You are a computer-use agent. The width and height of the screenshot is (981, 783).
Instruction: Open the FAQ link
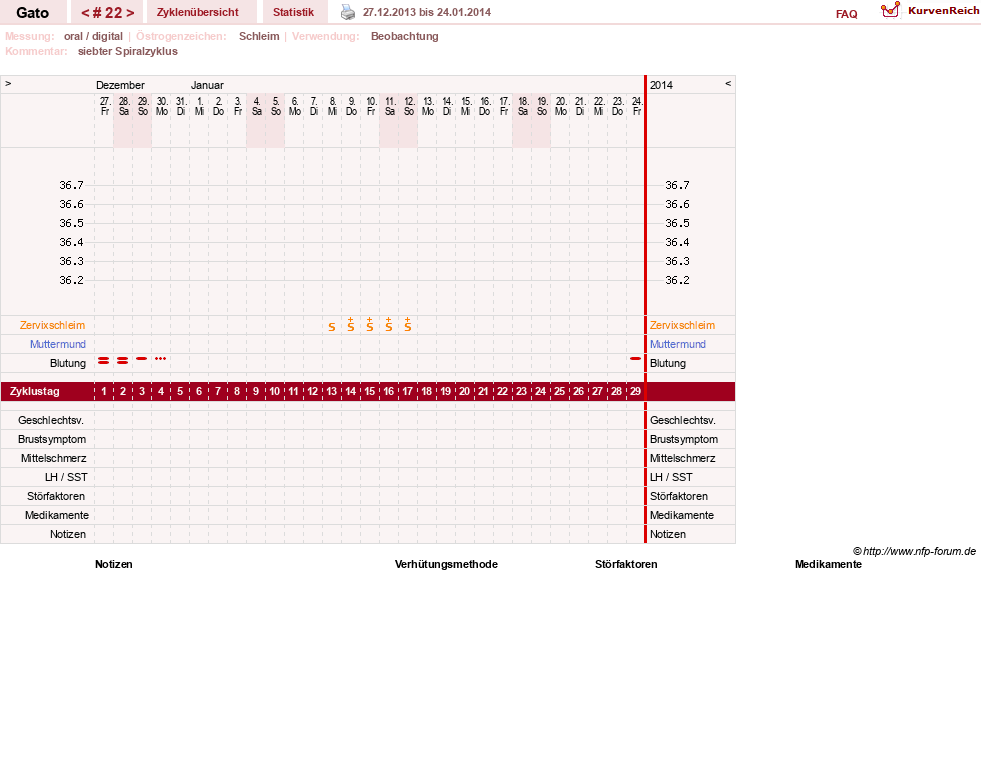click(x=846, y=14)
